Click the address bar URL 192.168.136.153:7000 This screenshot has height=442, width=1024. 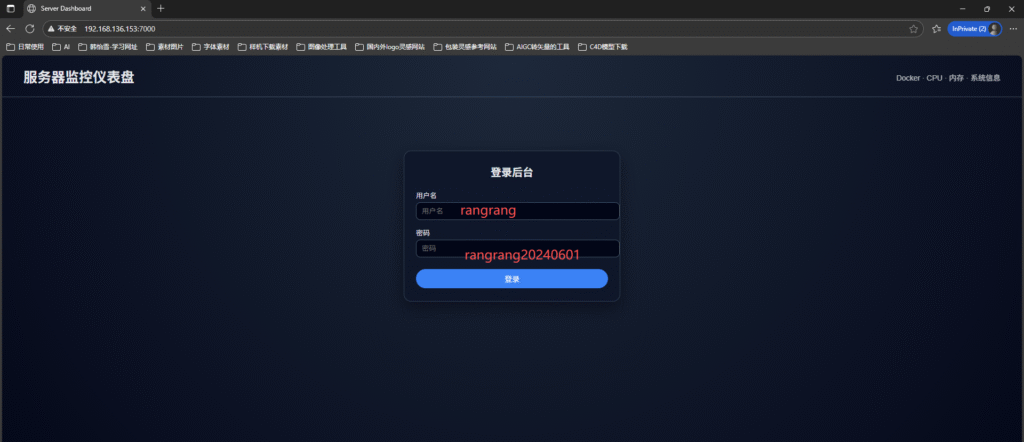tap(120, 29)
